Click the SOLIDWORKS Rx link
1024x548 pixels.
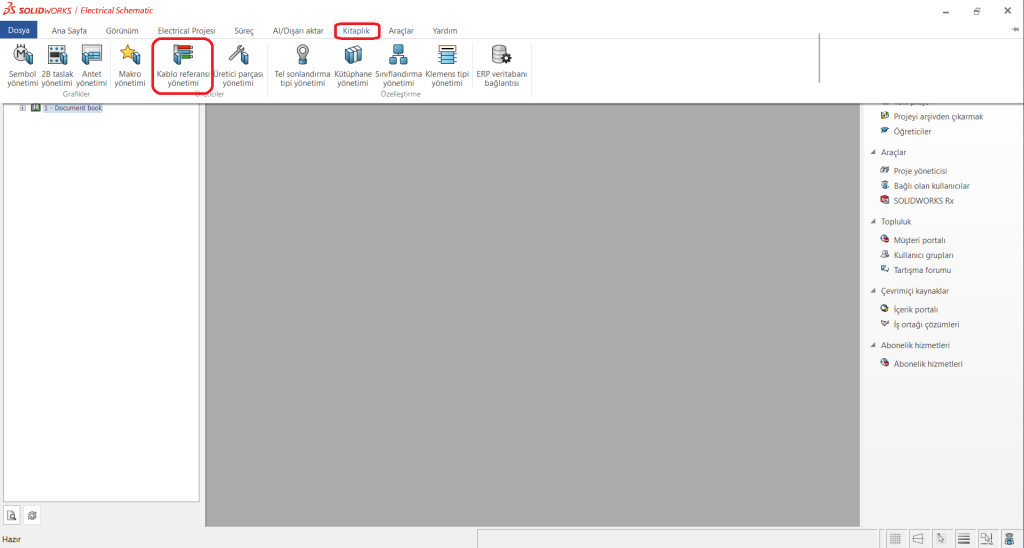pyautogui.click(x=923, y=200)
